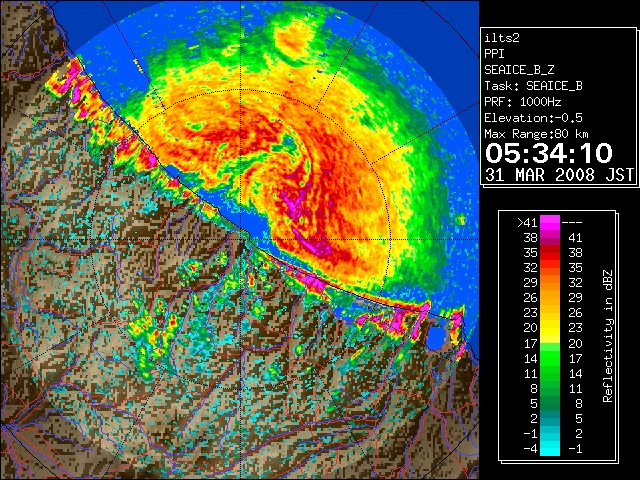Click the 'PRF: 1000Hz' line
This screenshot has height=480, width=640.
coord(523,102)
